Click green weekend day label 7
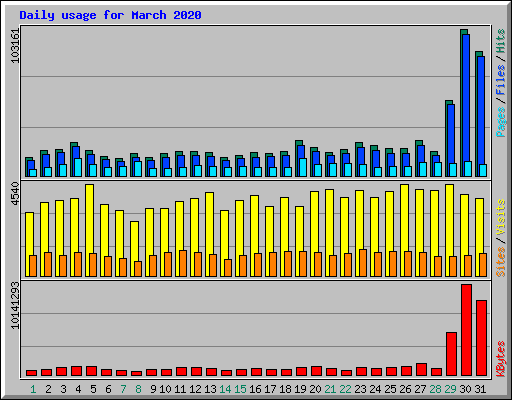The height and width of the screenshot is (400, 512). click(123, 389)
